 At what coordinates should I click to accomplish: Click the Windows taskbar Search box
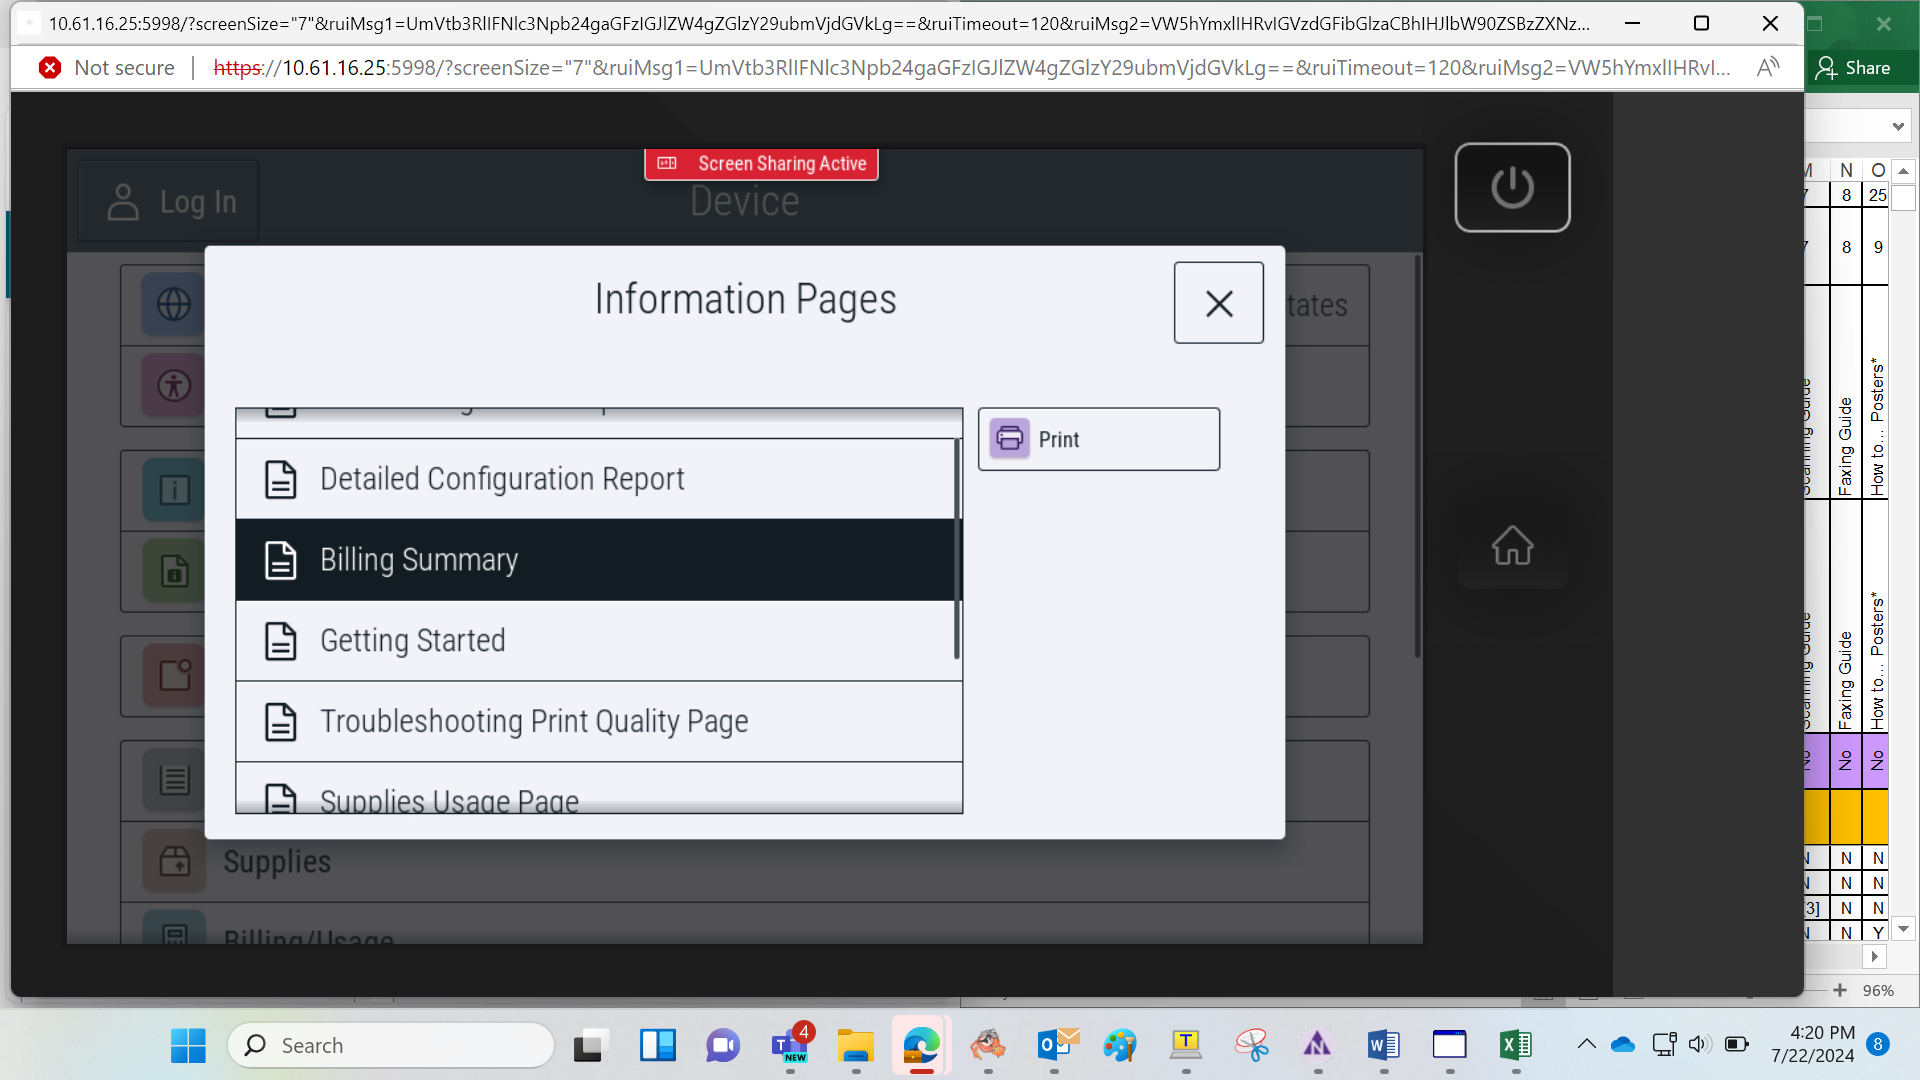pyautogui.click(x=391, y=1045)
